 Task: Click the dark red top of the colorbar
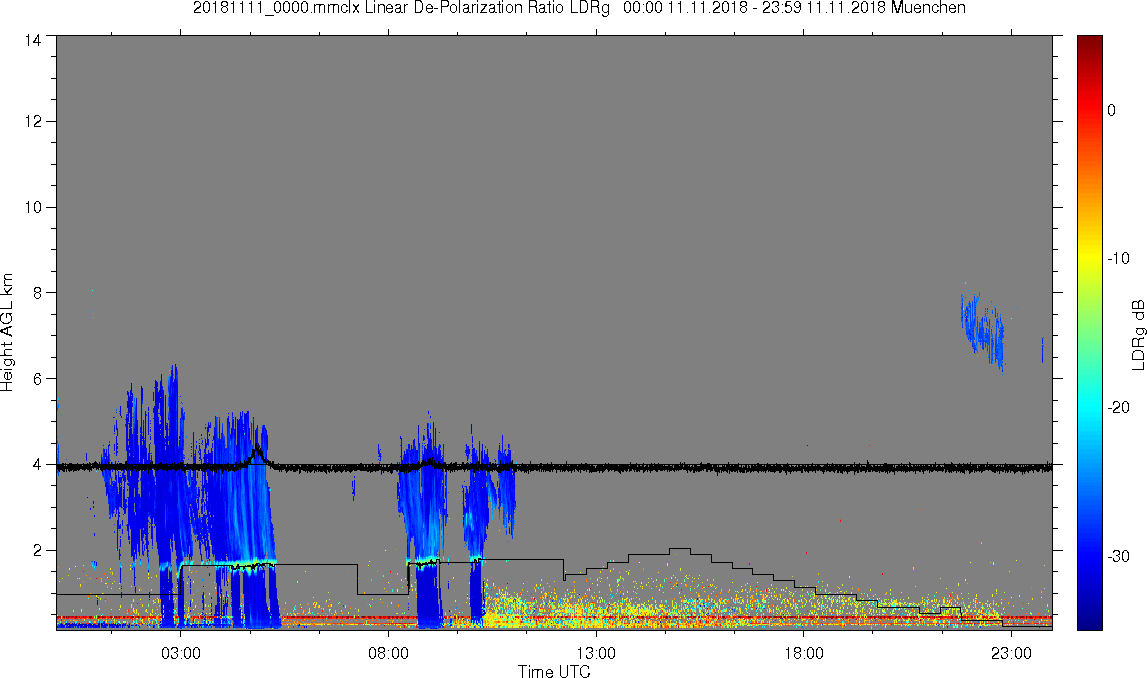pyautogui.click(x=1089, y=42)
